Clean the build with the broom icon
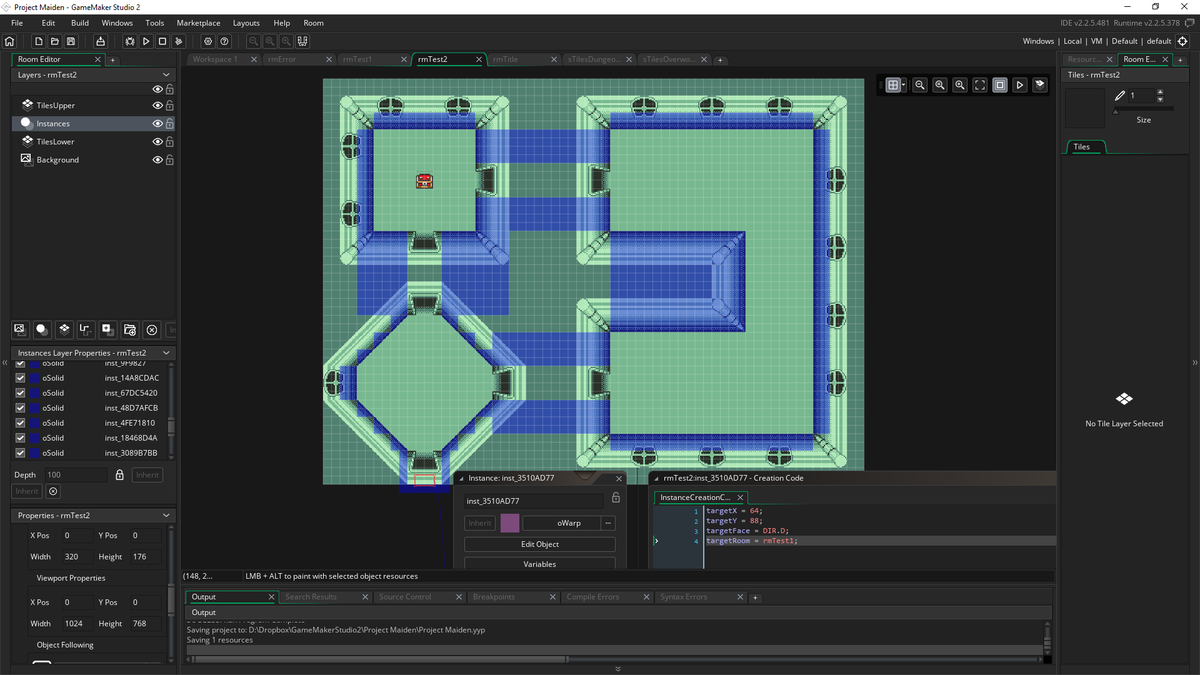 tap(179, 41)
